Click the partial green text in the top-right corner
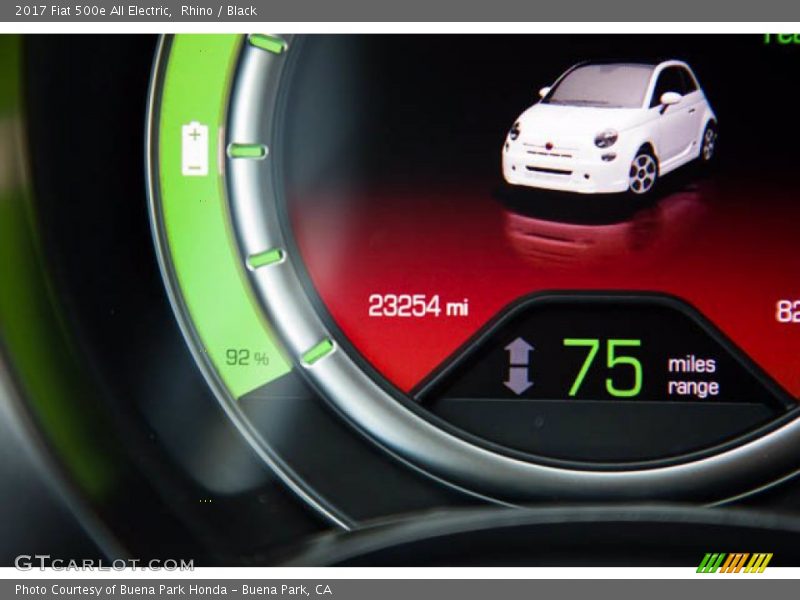The height and width of the screenshot is (600, 800). click(x=781, y=38)
